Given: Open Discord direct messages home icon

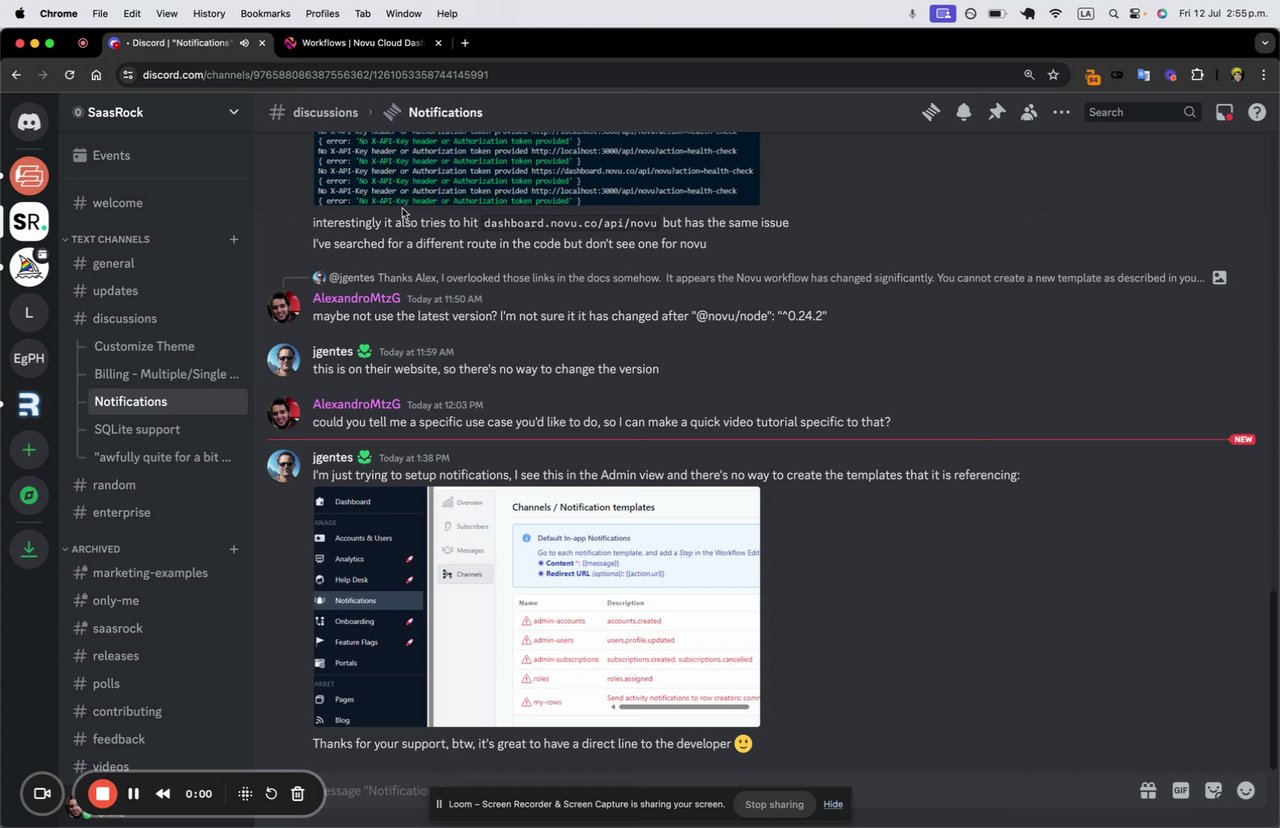Looking at the screenshot, I should [29, 122].
